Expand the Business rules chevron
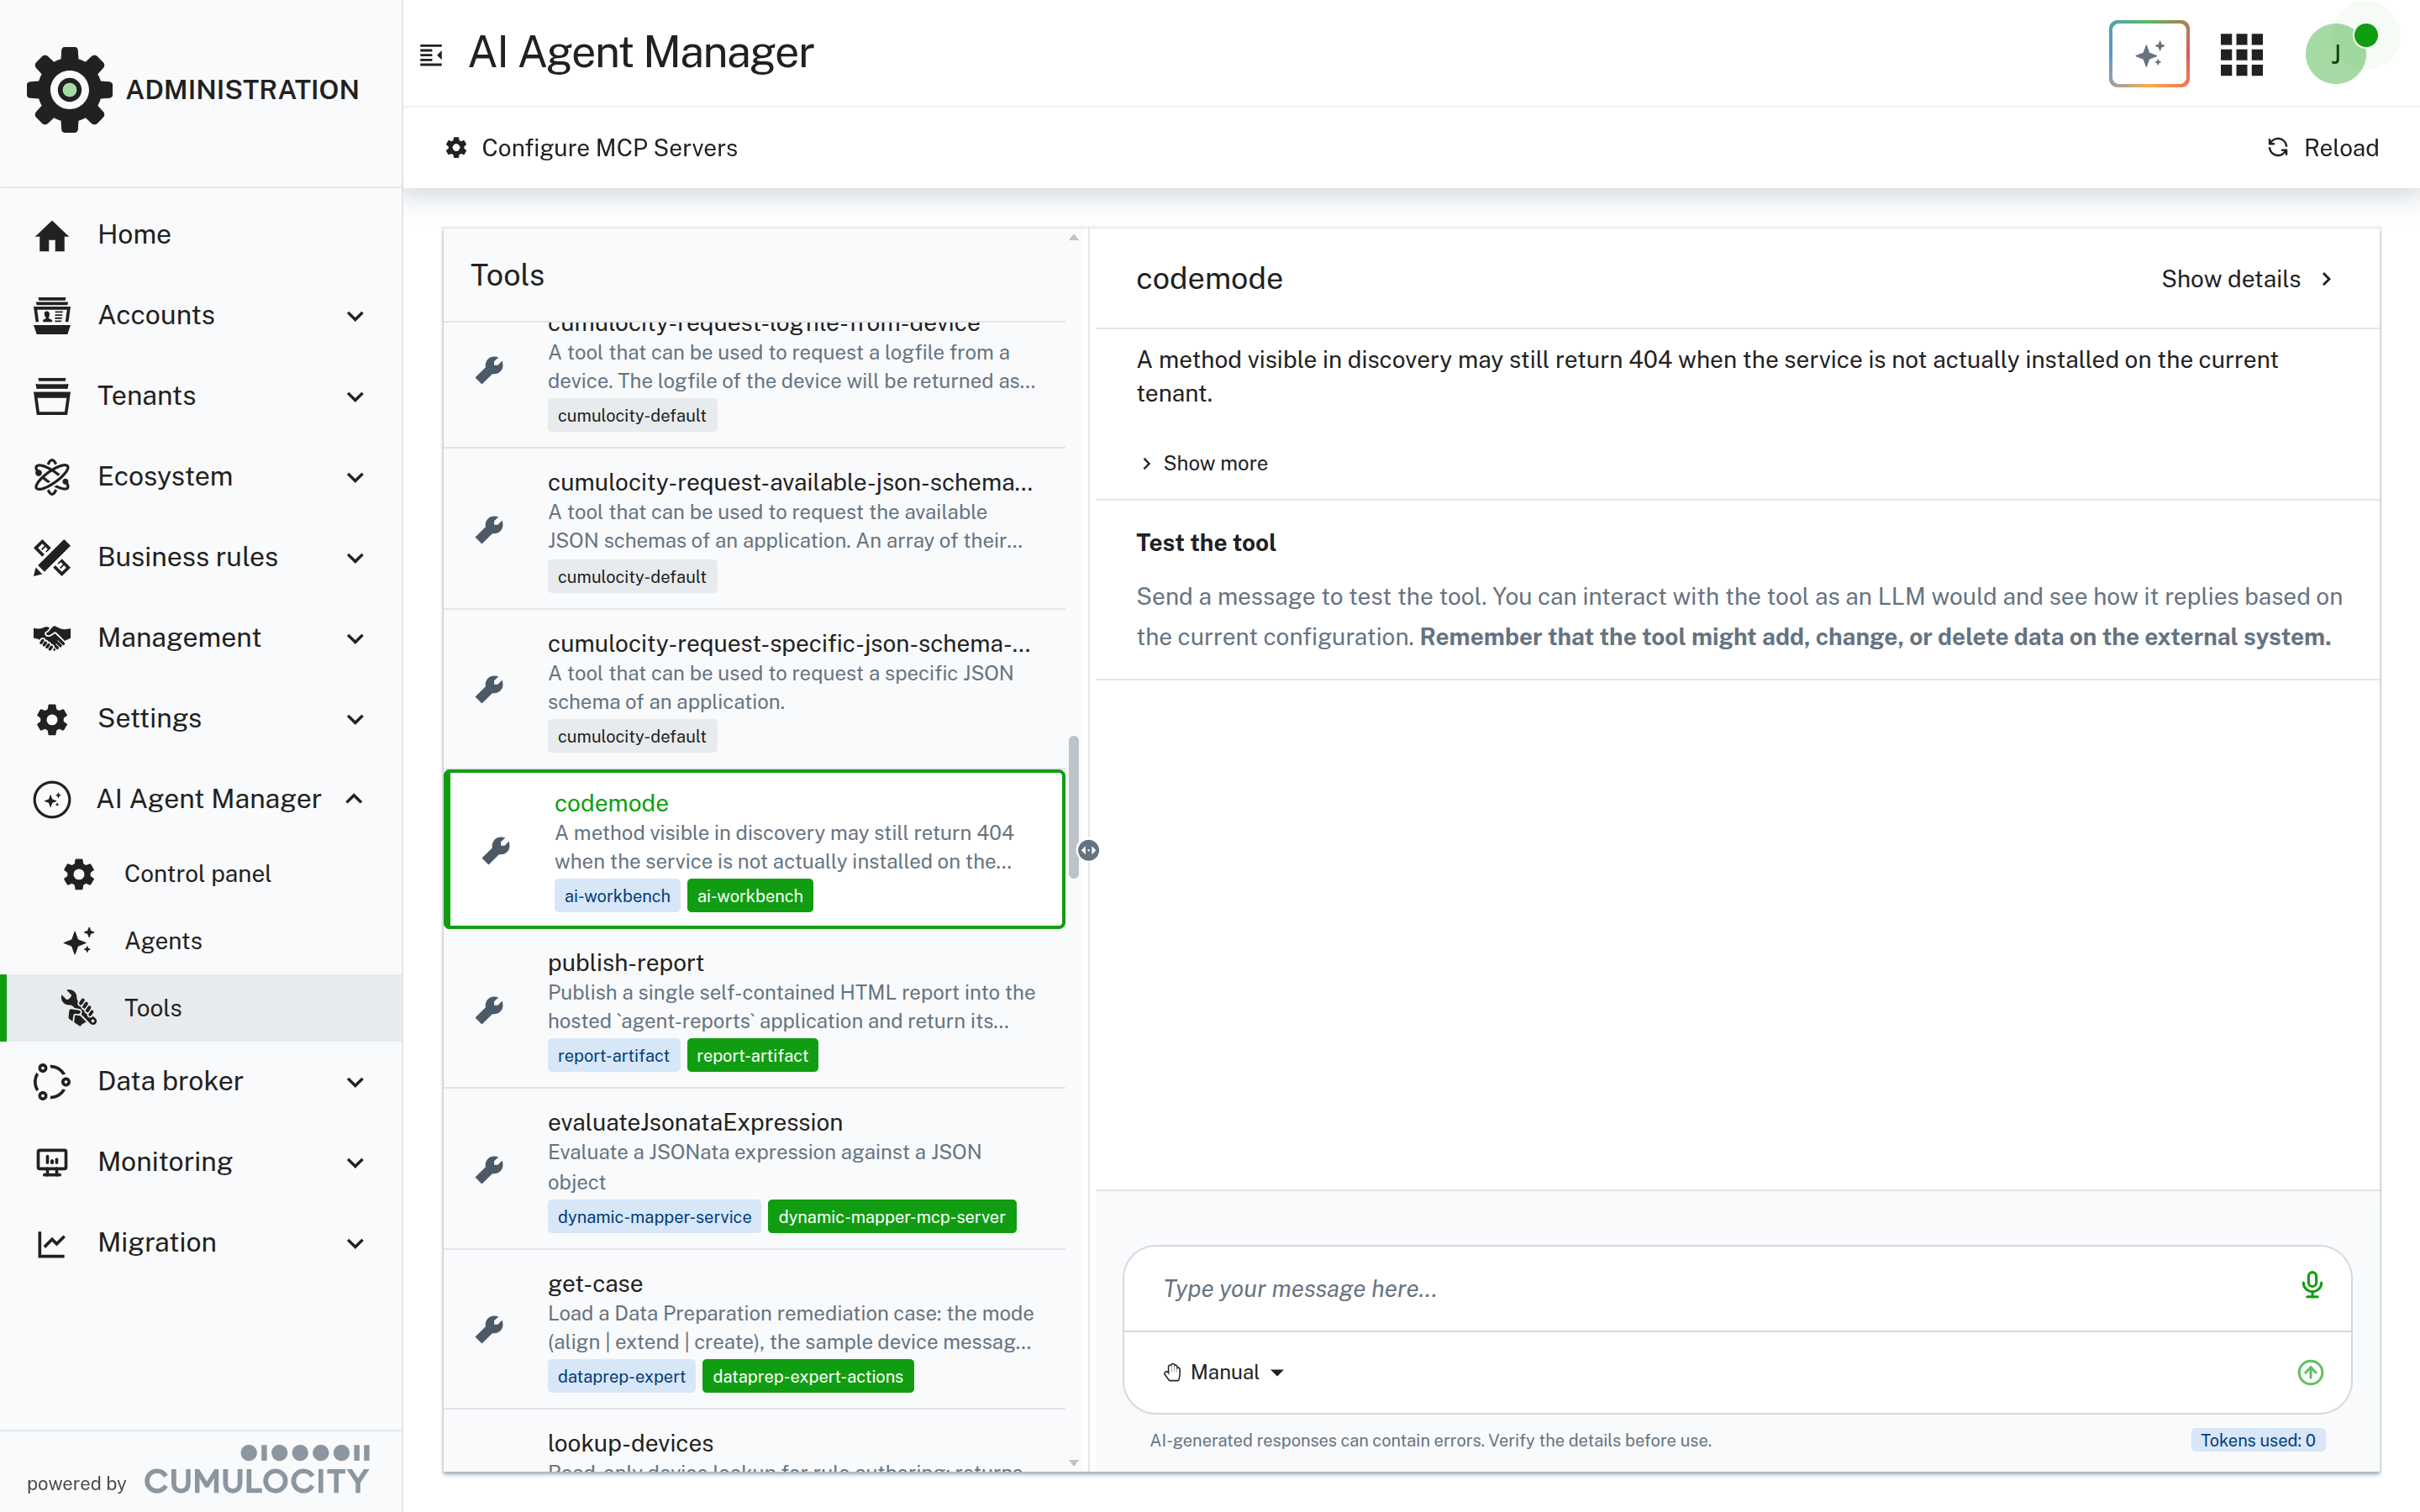 [x=355, y=558]
